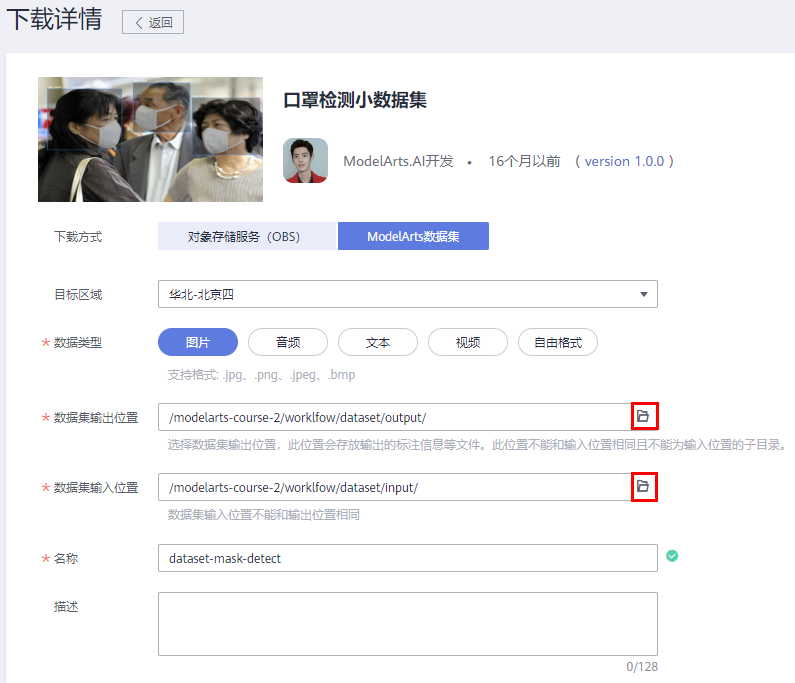Choose 文本 data type
The width and height of the screenshot is (795, 683).
tap(378, 342)
